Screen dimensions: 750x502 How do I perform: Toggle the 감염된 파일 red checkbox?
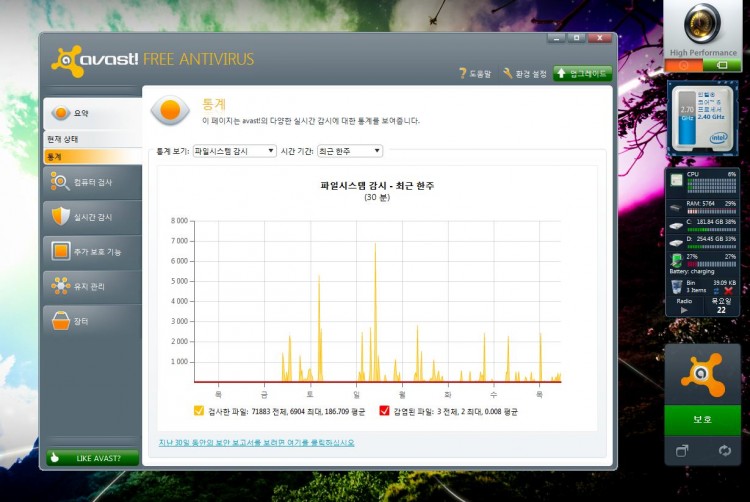[x=384, y=411]
